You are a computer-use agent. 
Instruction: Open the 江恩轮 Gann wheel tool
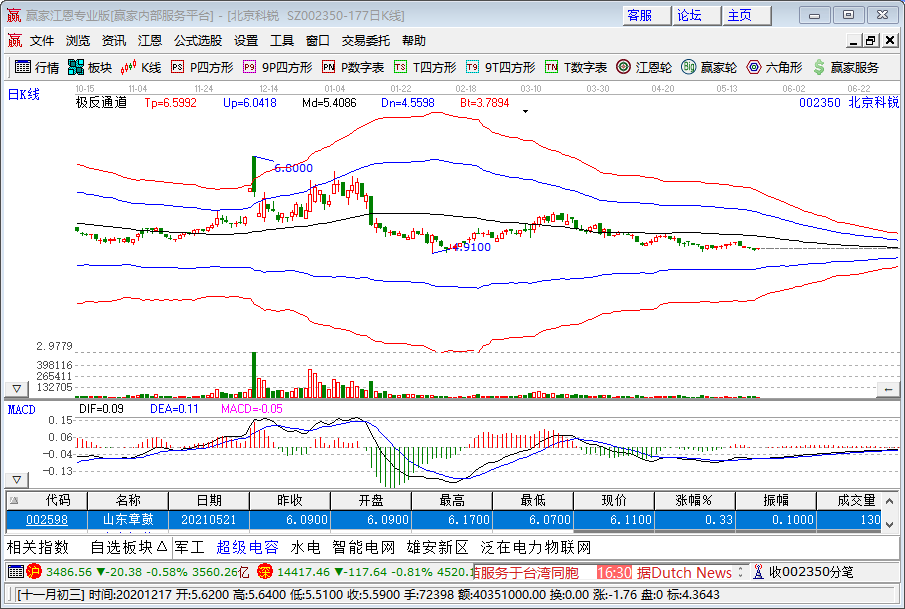click(x=640, y=68)
